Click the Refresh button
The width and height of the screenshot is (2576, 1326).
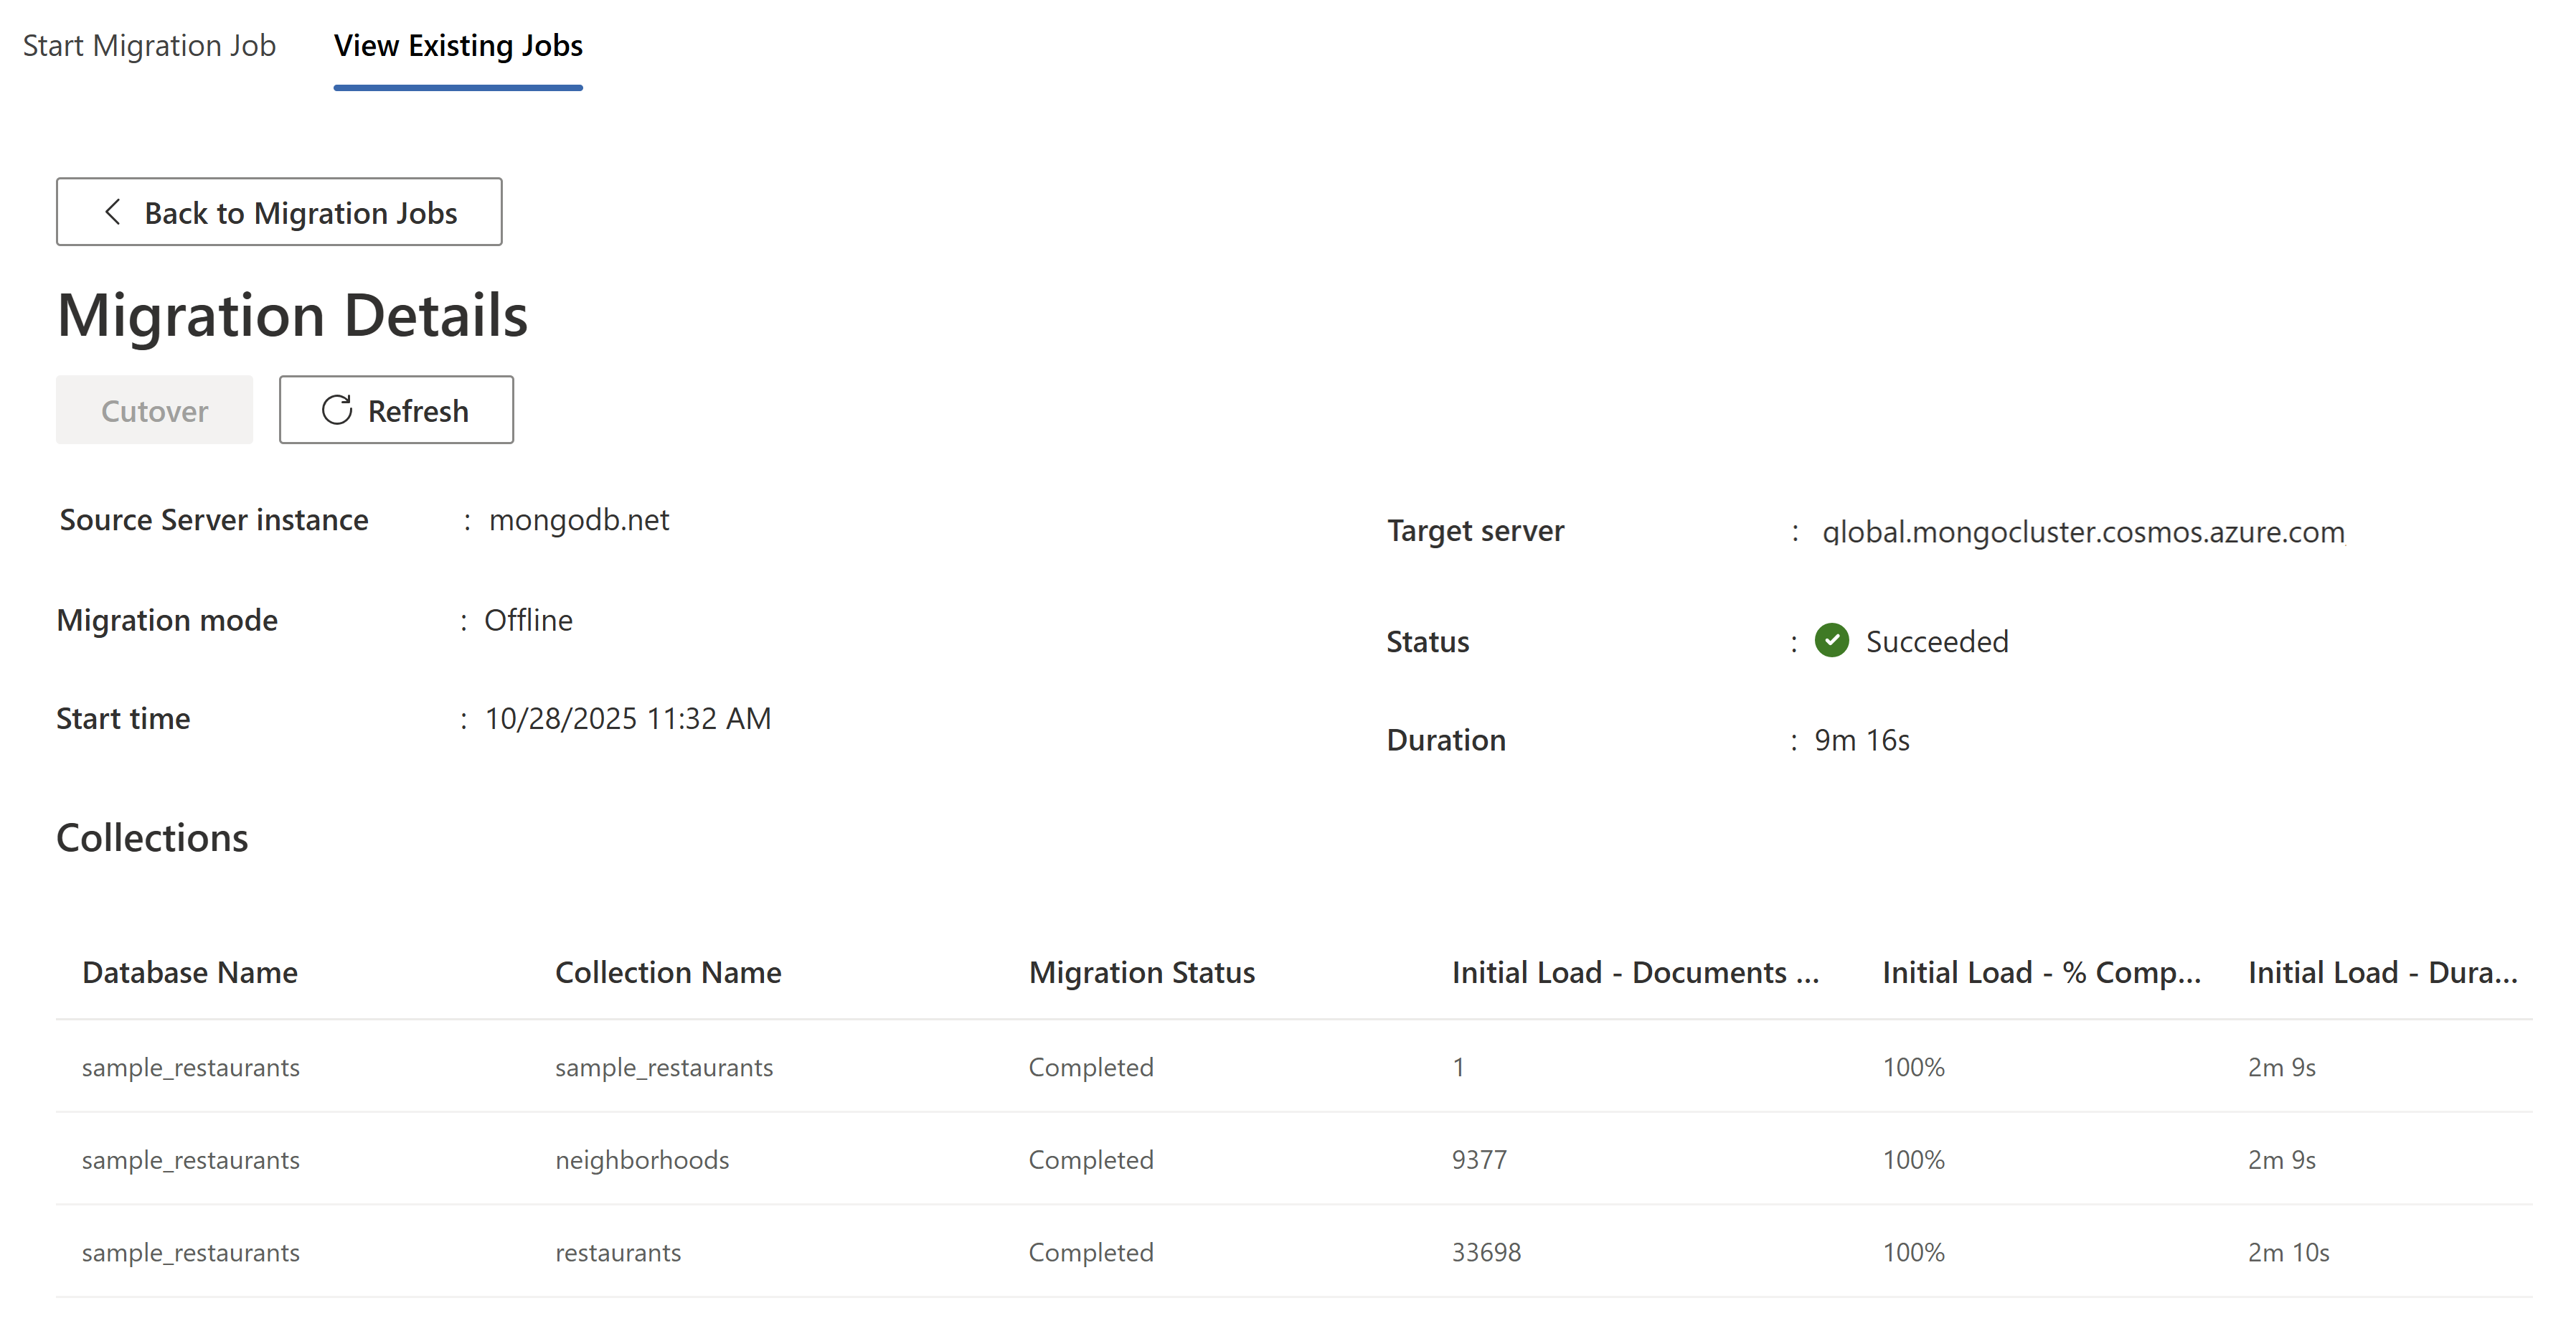coord(396,410)
